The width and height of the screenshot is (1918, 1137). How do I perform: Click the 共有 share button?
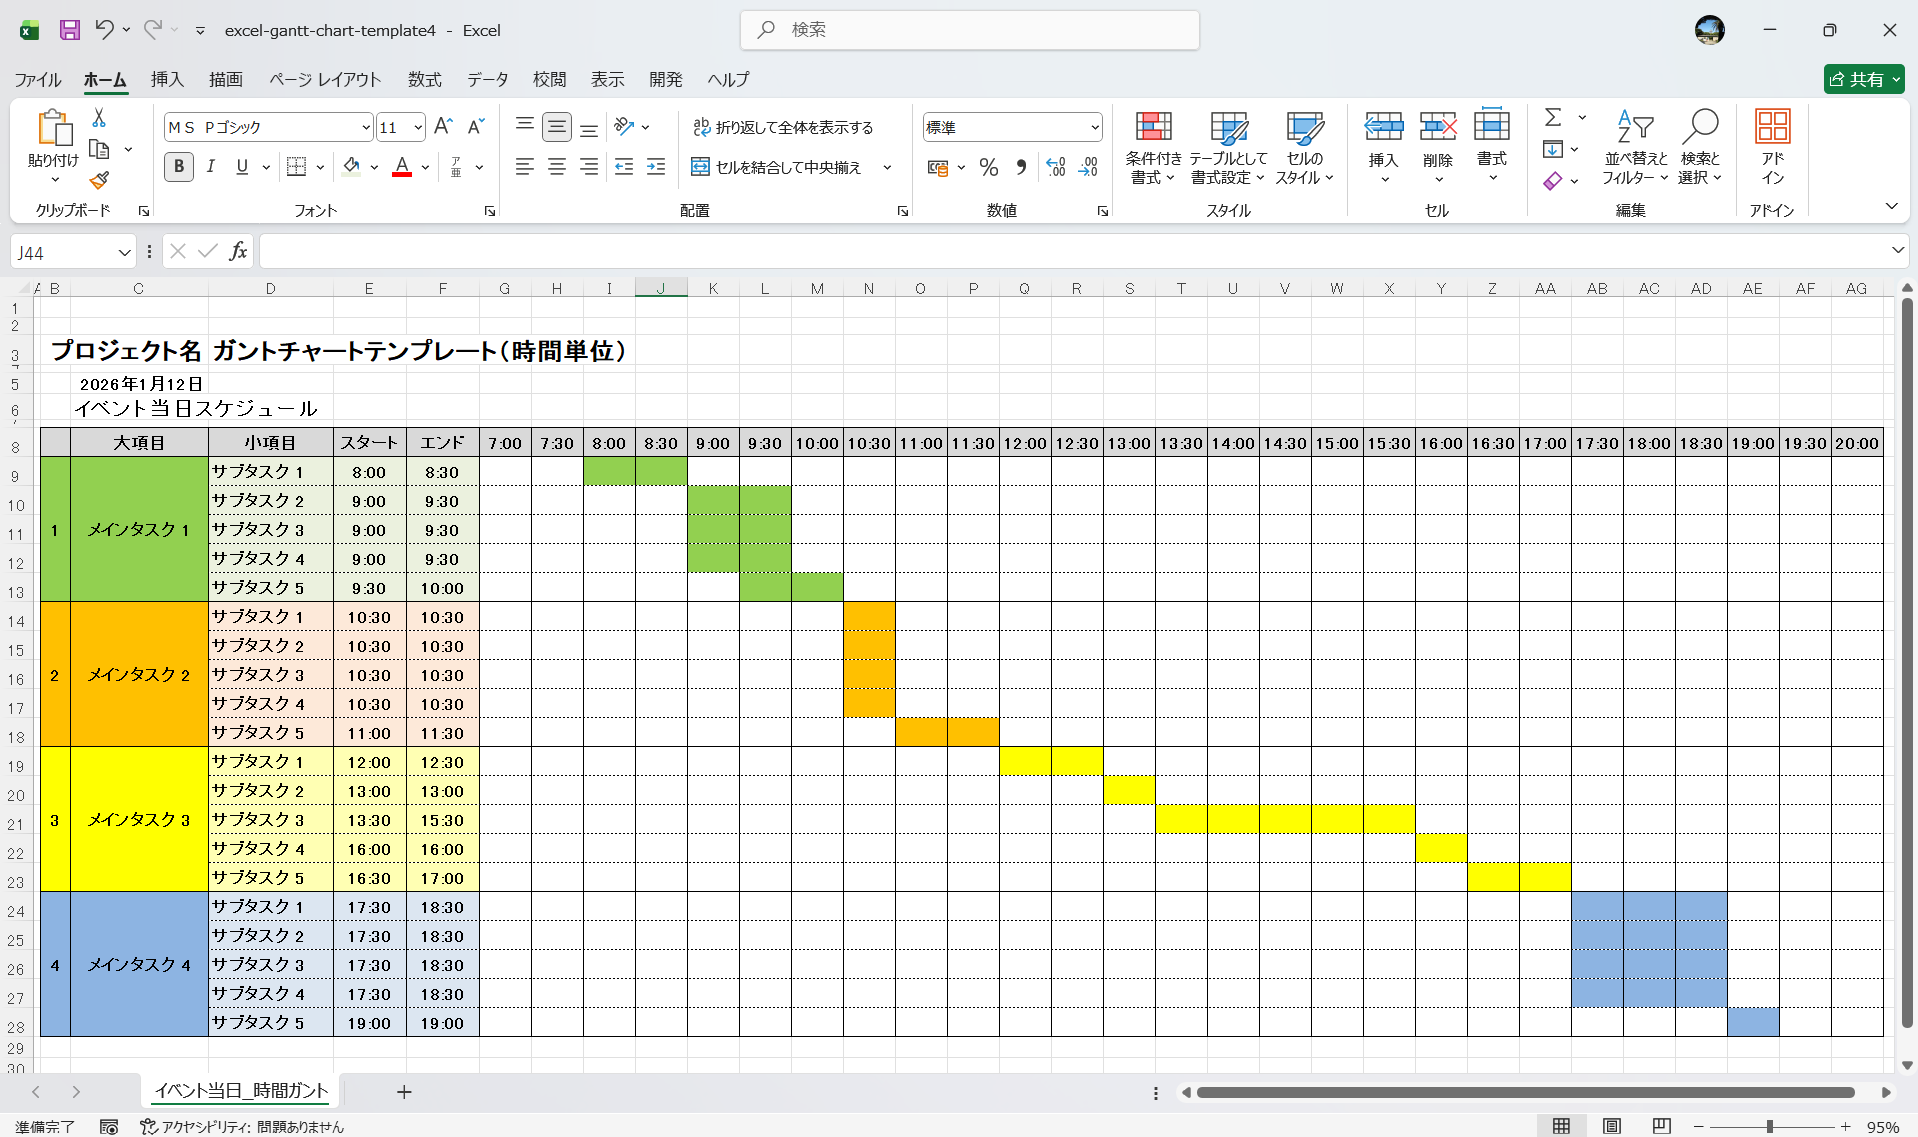pos(1862,79)
